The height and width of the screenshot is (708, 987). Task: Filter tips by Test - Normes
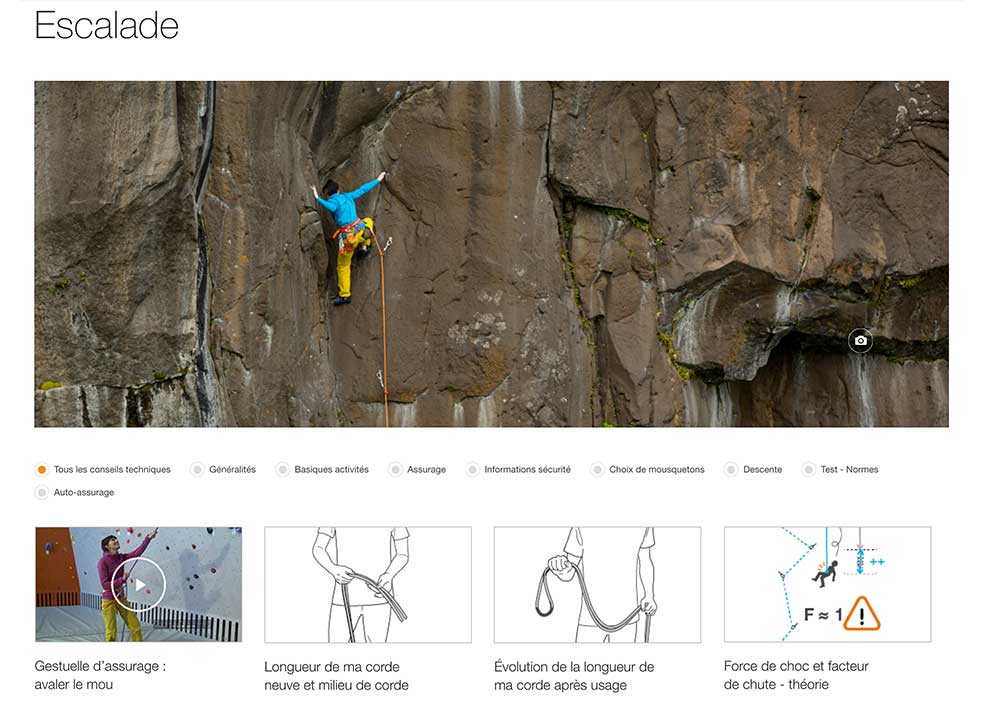tap(808, 469)
